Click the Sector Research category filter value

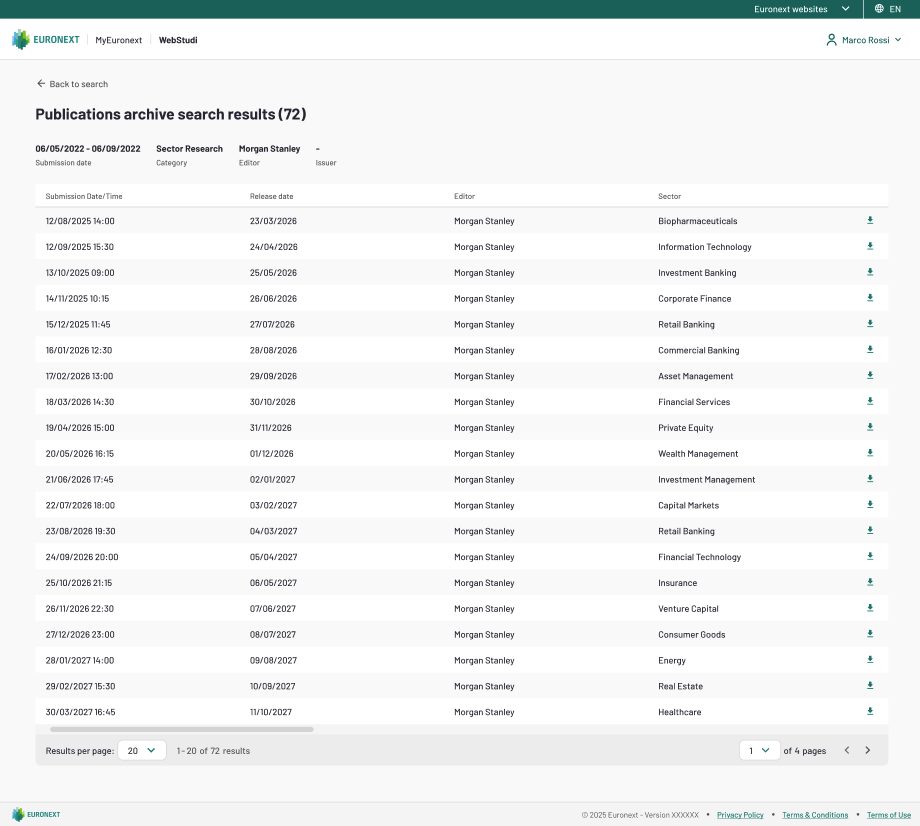tap(190, 149)
